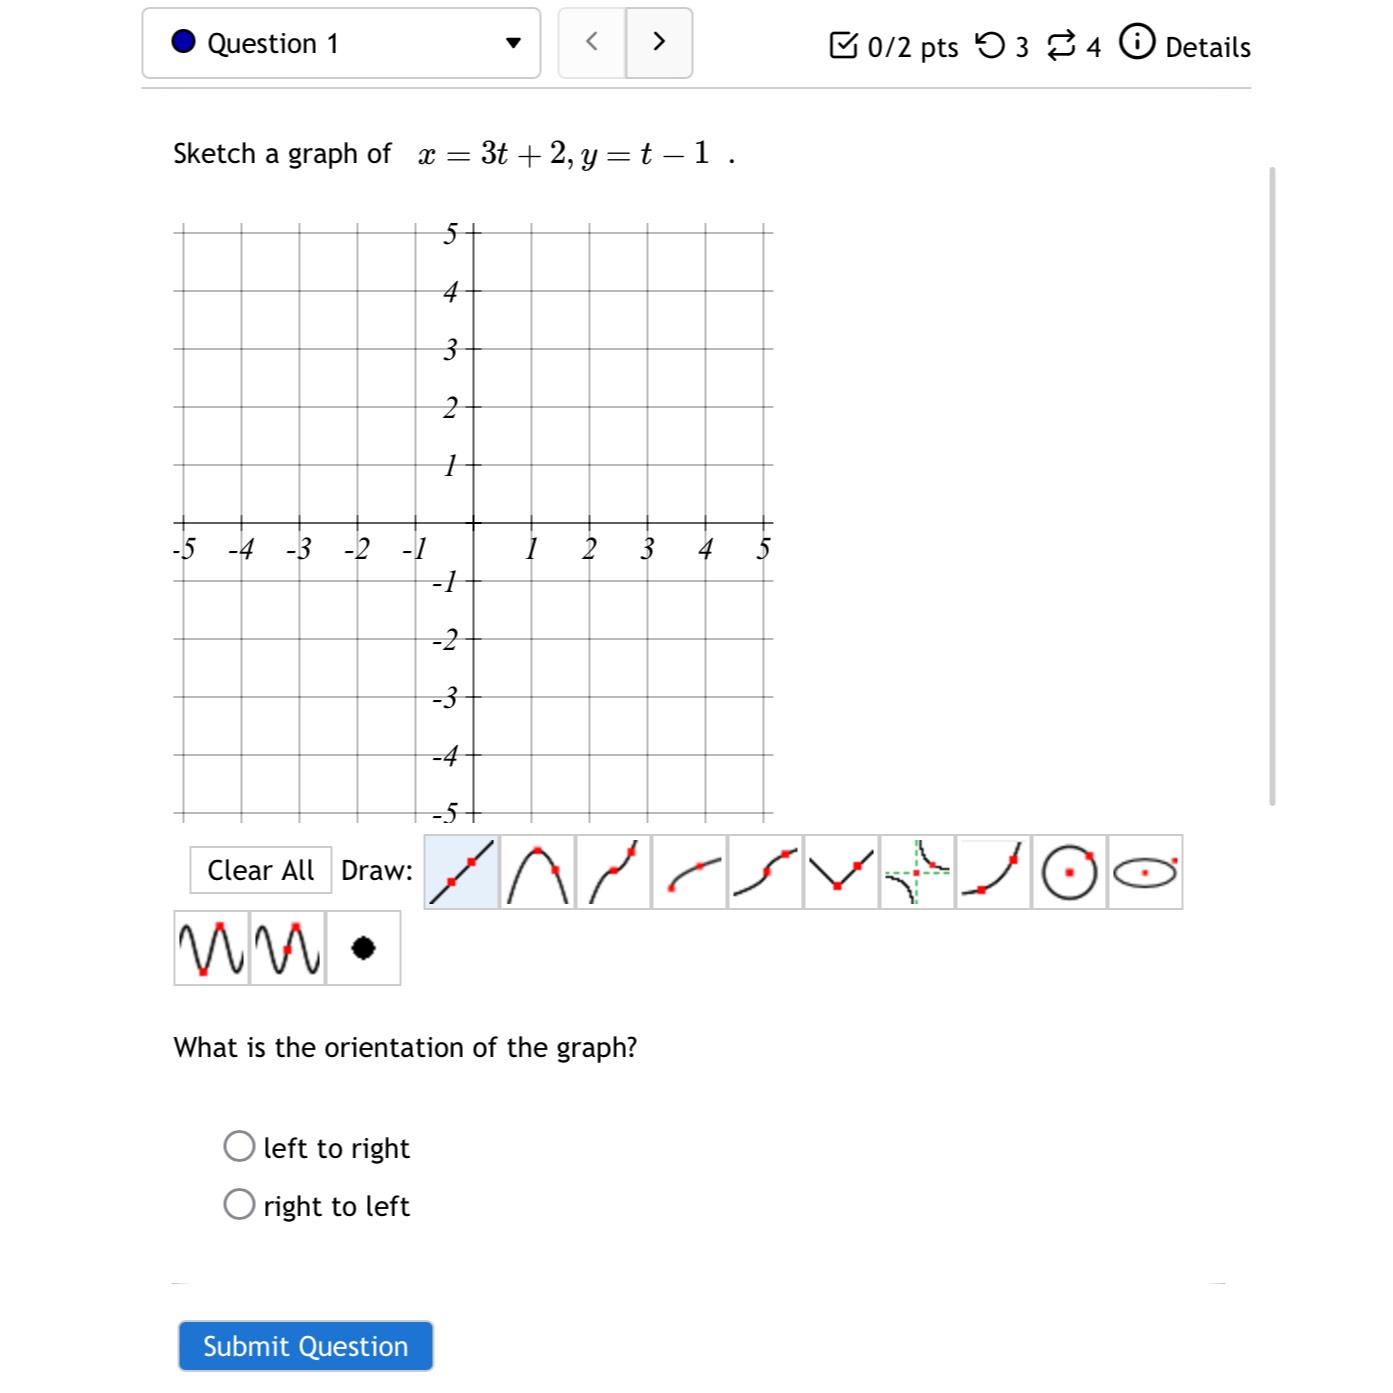This screenshot has height=1393, width=1393.
Task: Select the circle drawing tool
Action: pos(1069,870)
